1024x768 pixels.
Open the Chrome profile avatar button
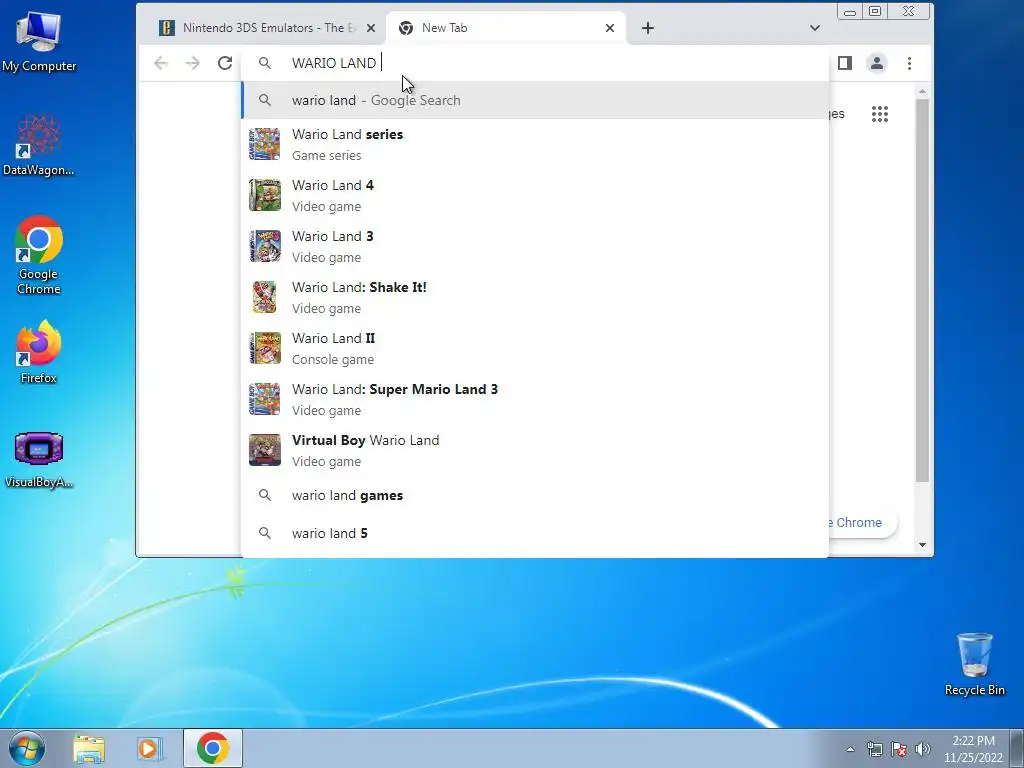876,63
